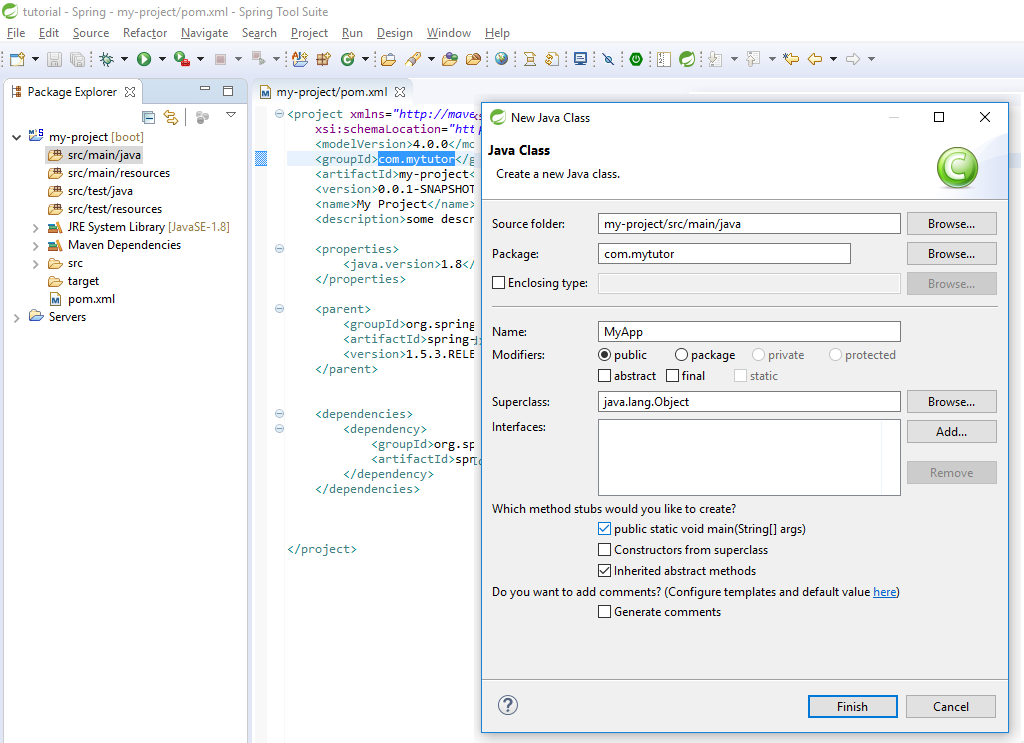The width and height of the screenshot is (1024, 743).
Task: Click the Debug bug icon
Action: 106,59
